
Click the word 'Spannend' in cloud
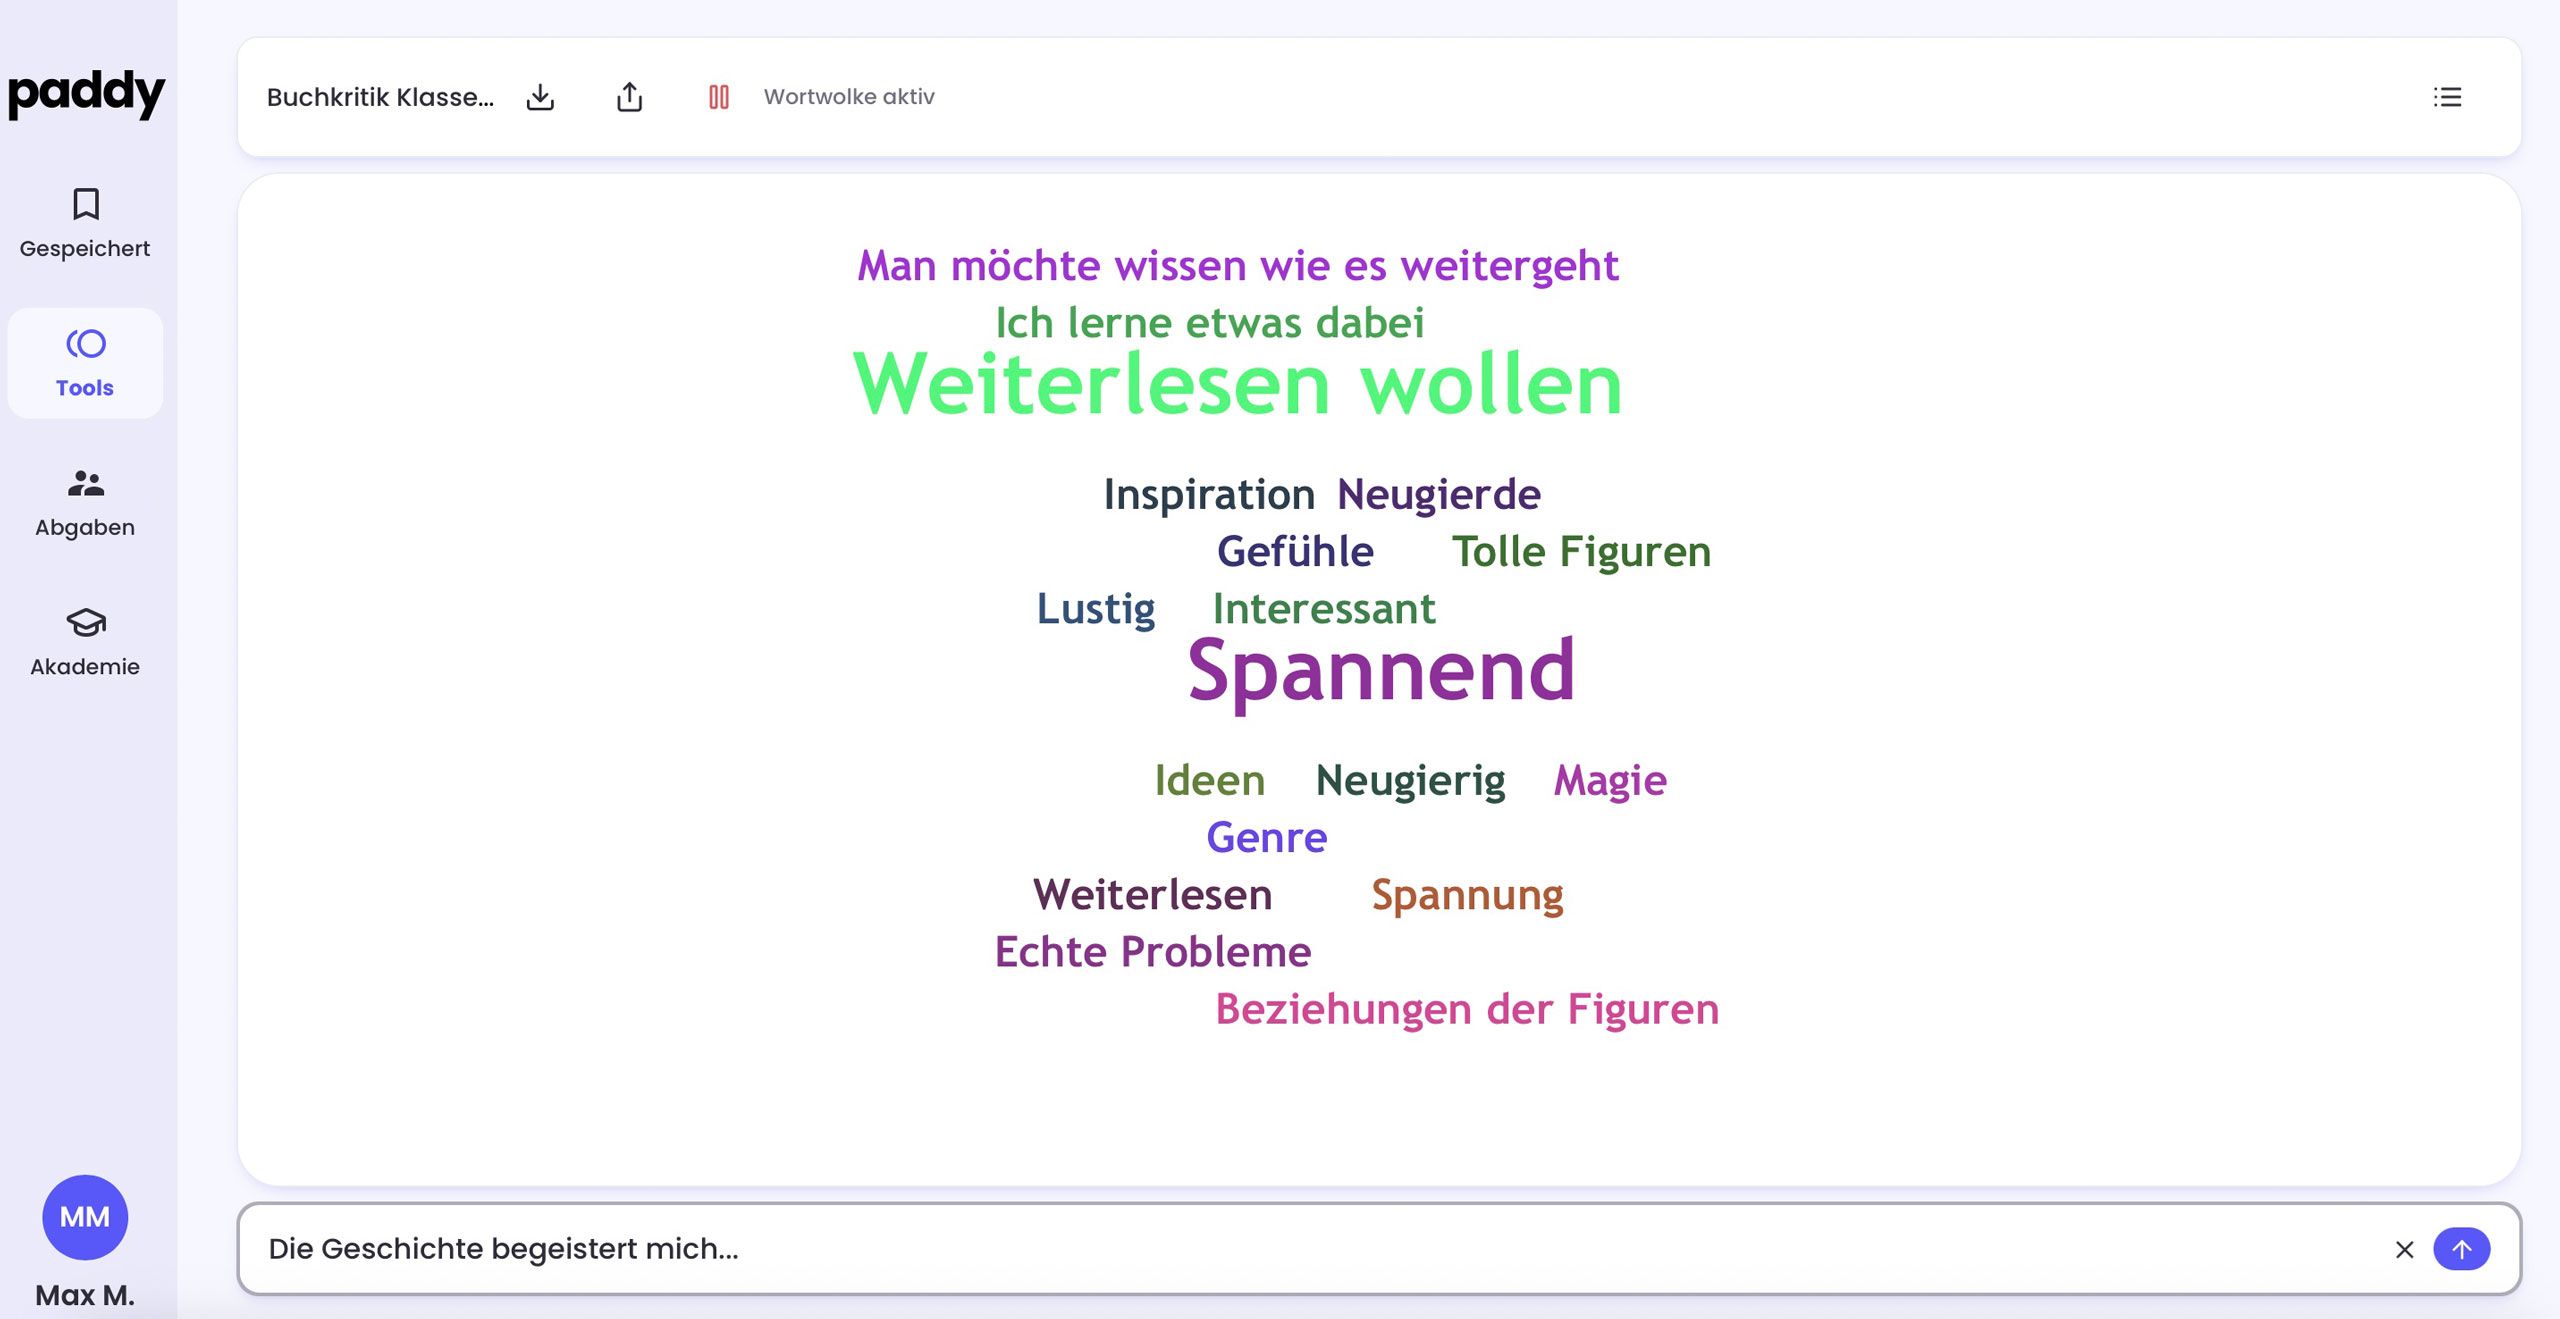point(1380,670)
